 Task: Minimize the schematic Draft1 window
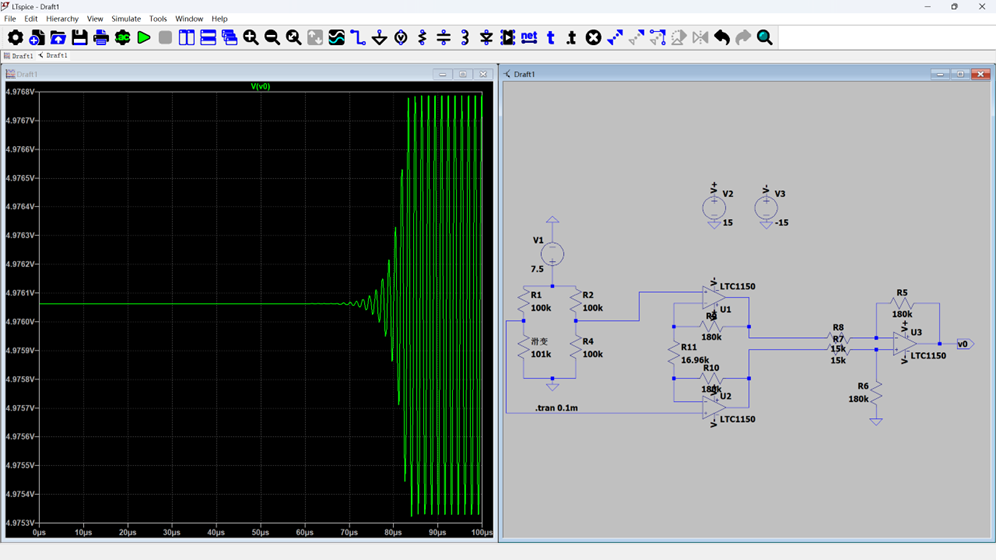[940, 74]
